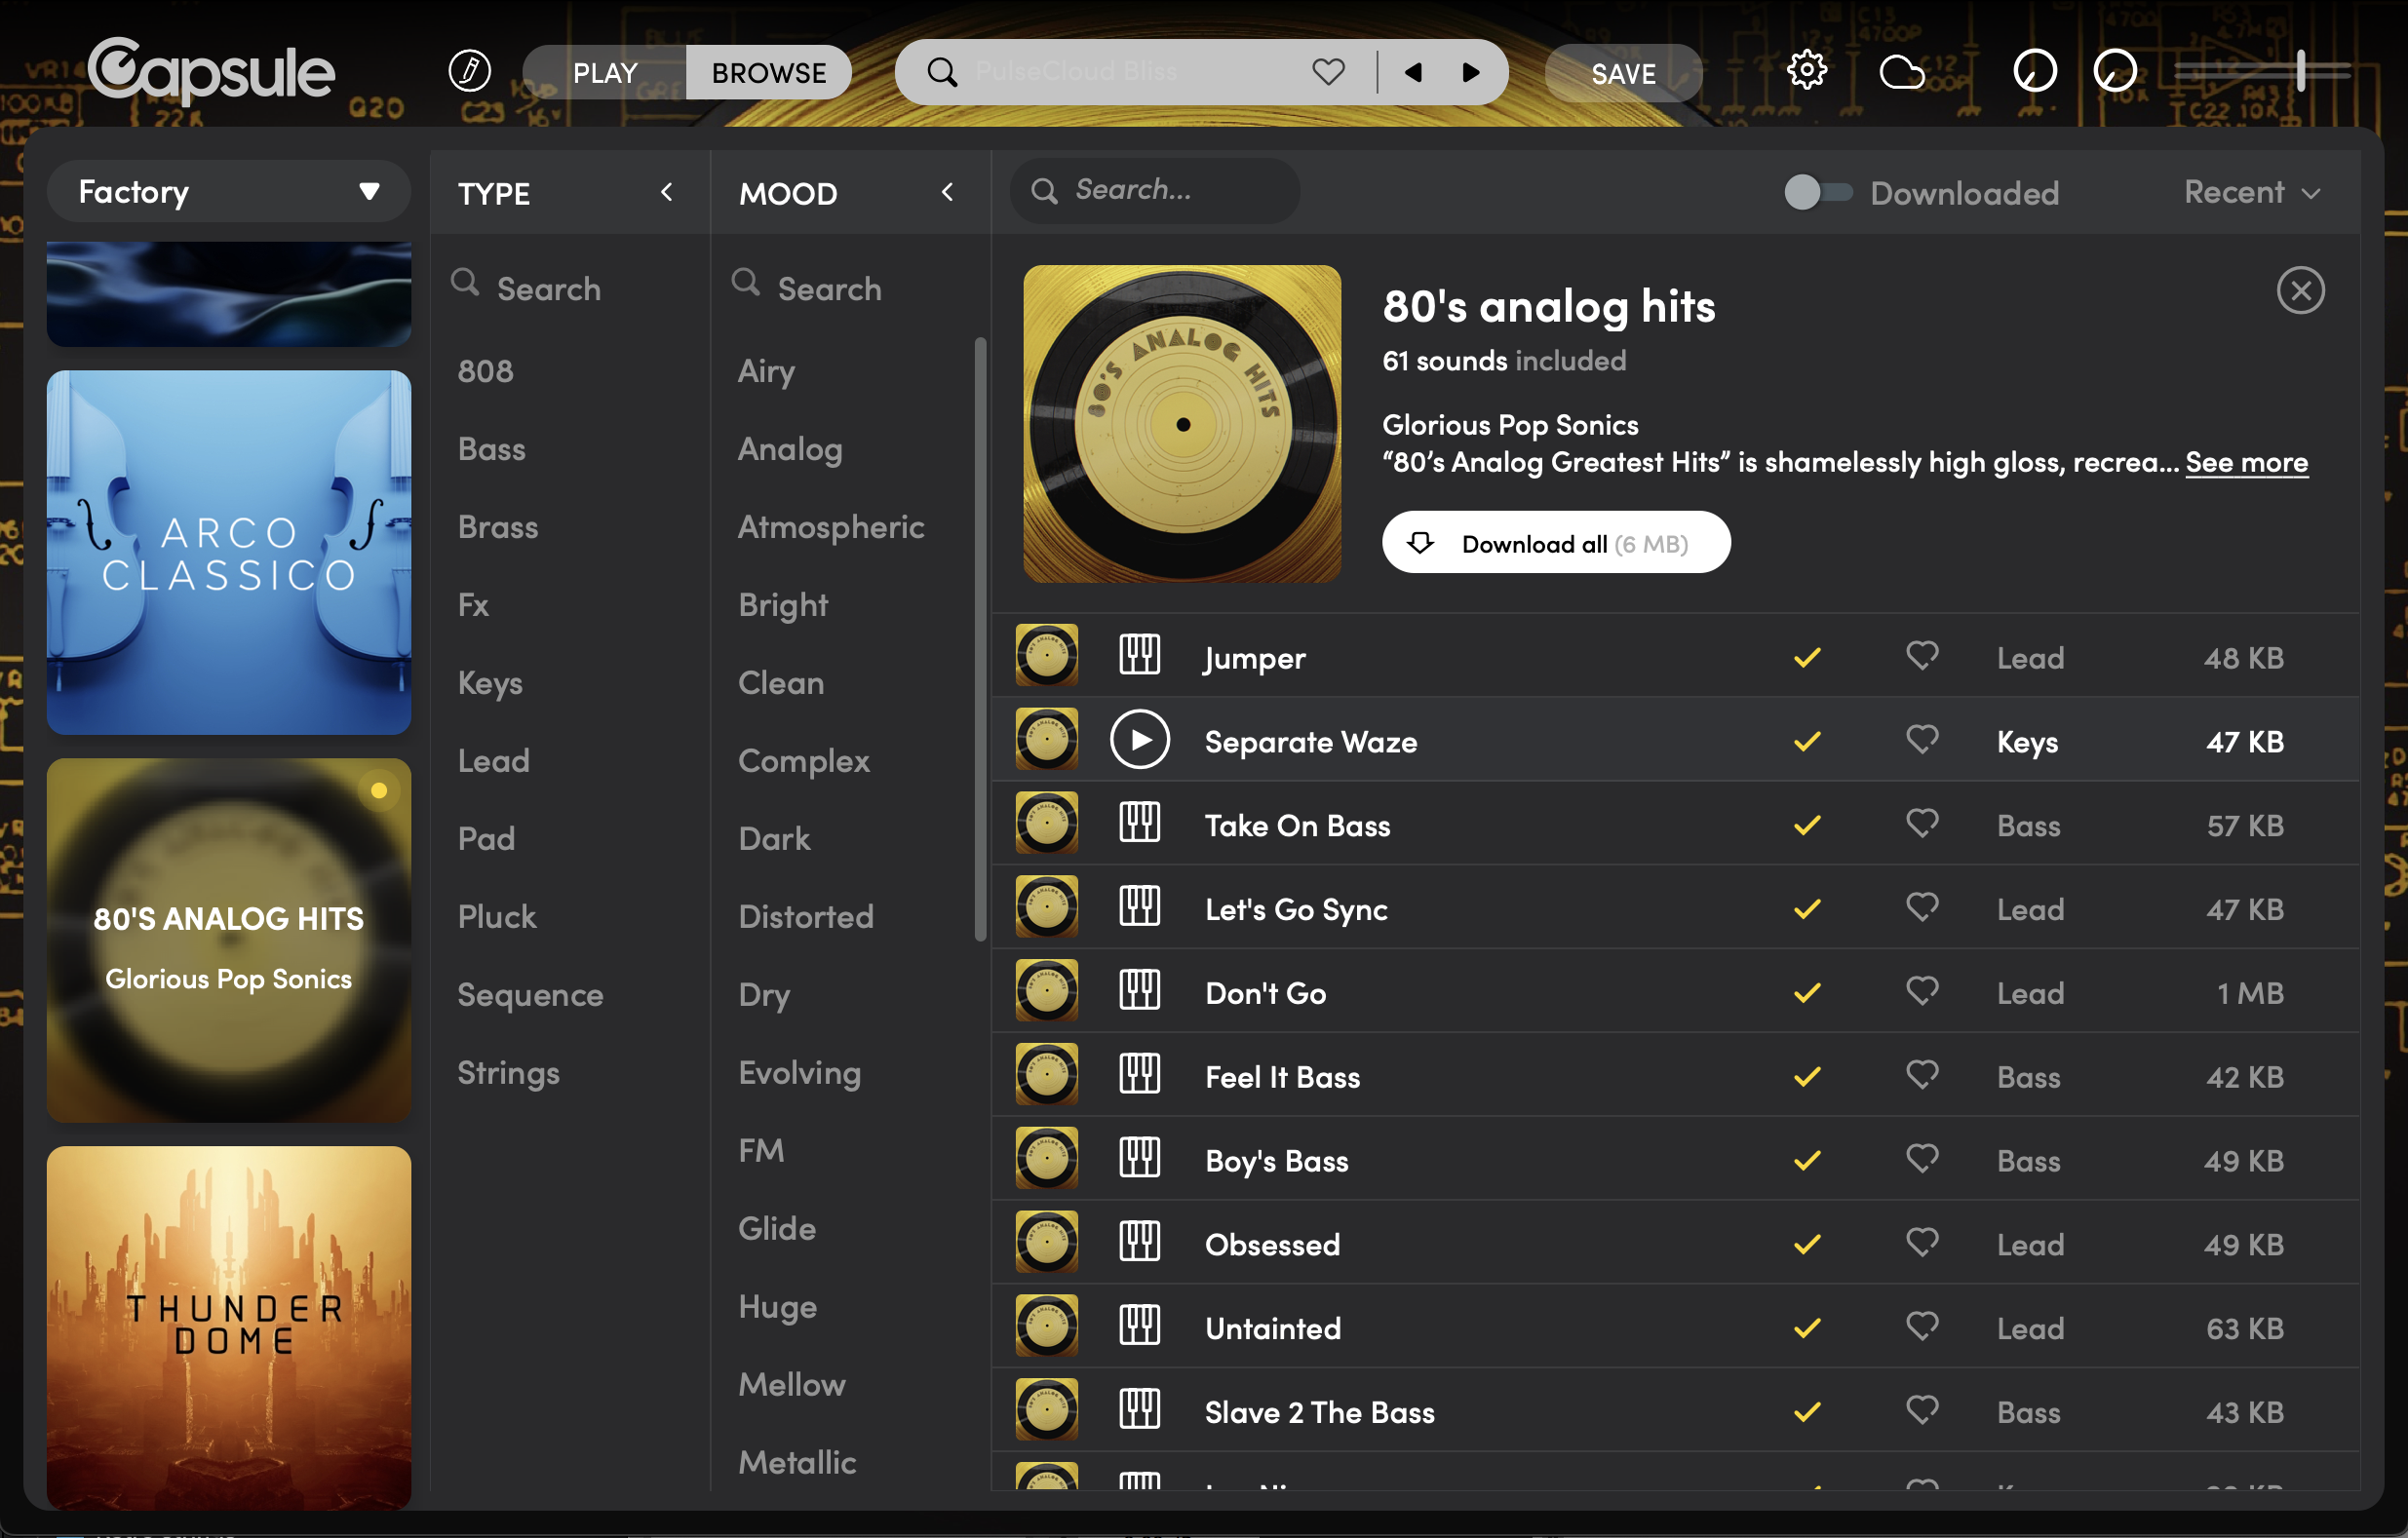Image resolution: width=2408 pixels, height=1538 pixels.
Task: Open the Factory library dropdown
Action: pos(228,191)
